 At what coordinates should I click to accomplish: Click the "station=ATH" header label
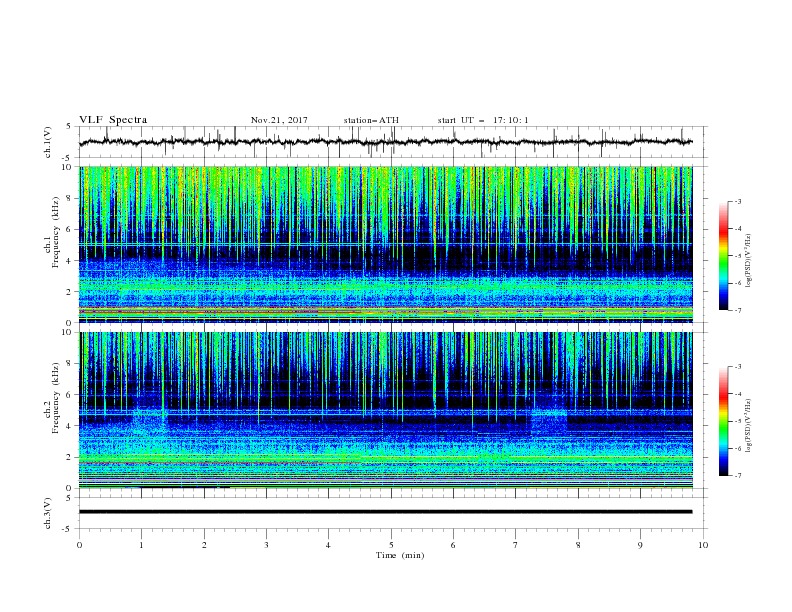(371, 120)
